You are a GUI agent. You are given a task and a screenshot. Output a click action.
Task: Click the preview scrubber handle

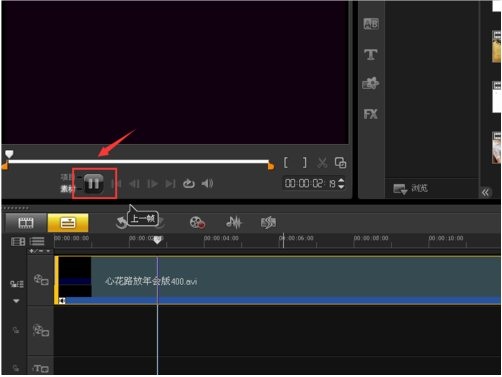[x=9, y=154]
